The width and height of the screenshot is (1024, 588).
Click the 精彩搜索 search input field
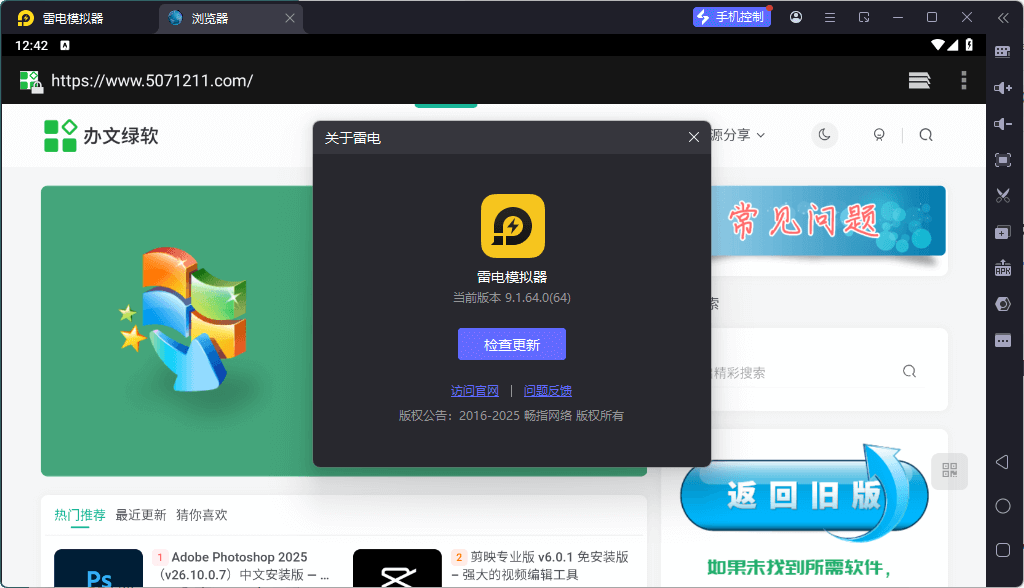803,372
